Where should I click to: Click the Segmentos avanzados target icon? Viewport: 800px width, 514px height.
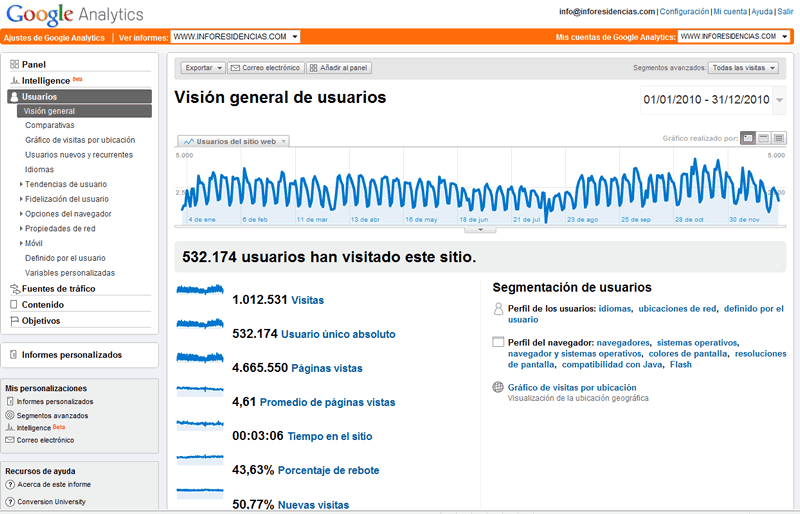point(10,415)
